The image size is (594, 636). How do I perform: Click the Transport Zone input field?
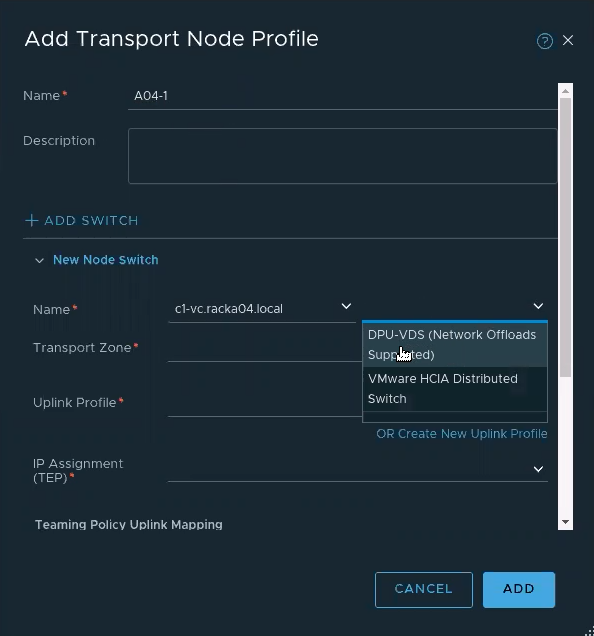coord(265,349)
